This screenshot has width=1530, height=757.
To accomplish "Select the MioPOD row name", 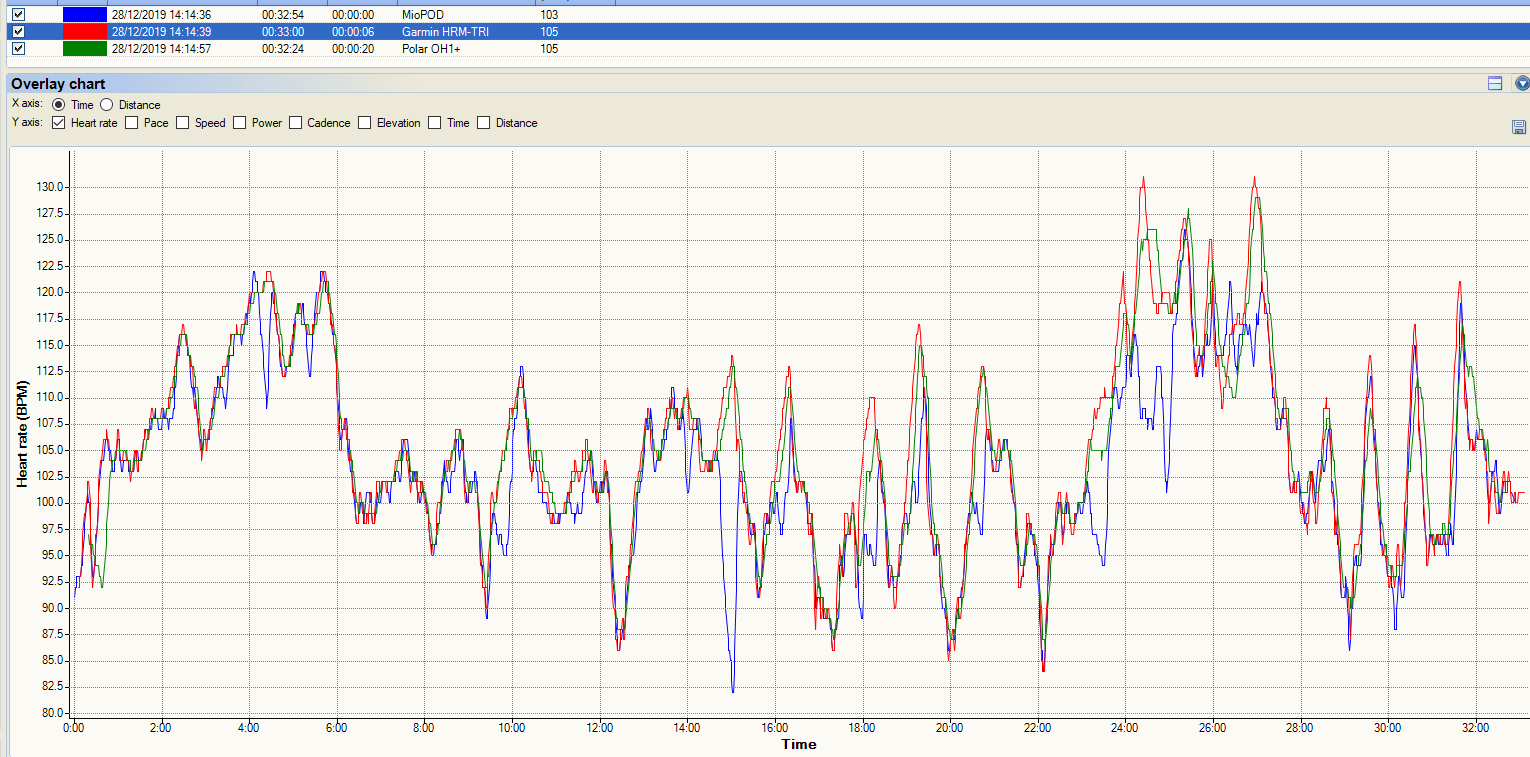I will (x=421, y=15).
